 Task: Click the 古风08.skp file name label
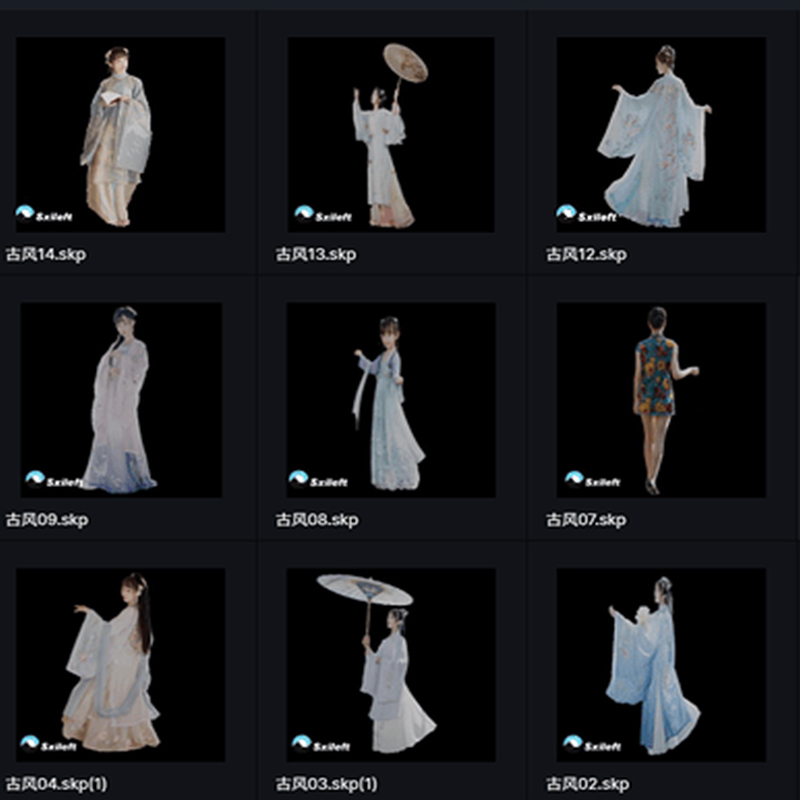(x=316, y=520)
